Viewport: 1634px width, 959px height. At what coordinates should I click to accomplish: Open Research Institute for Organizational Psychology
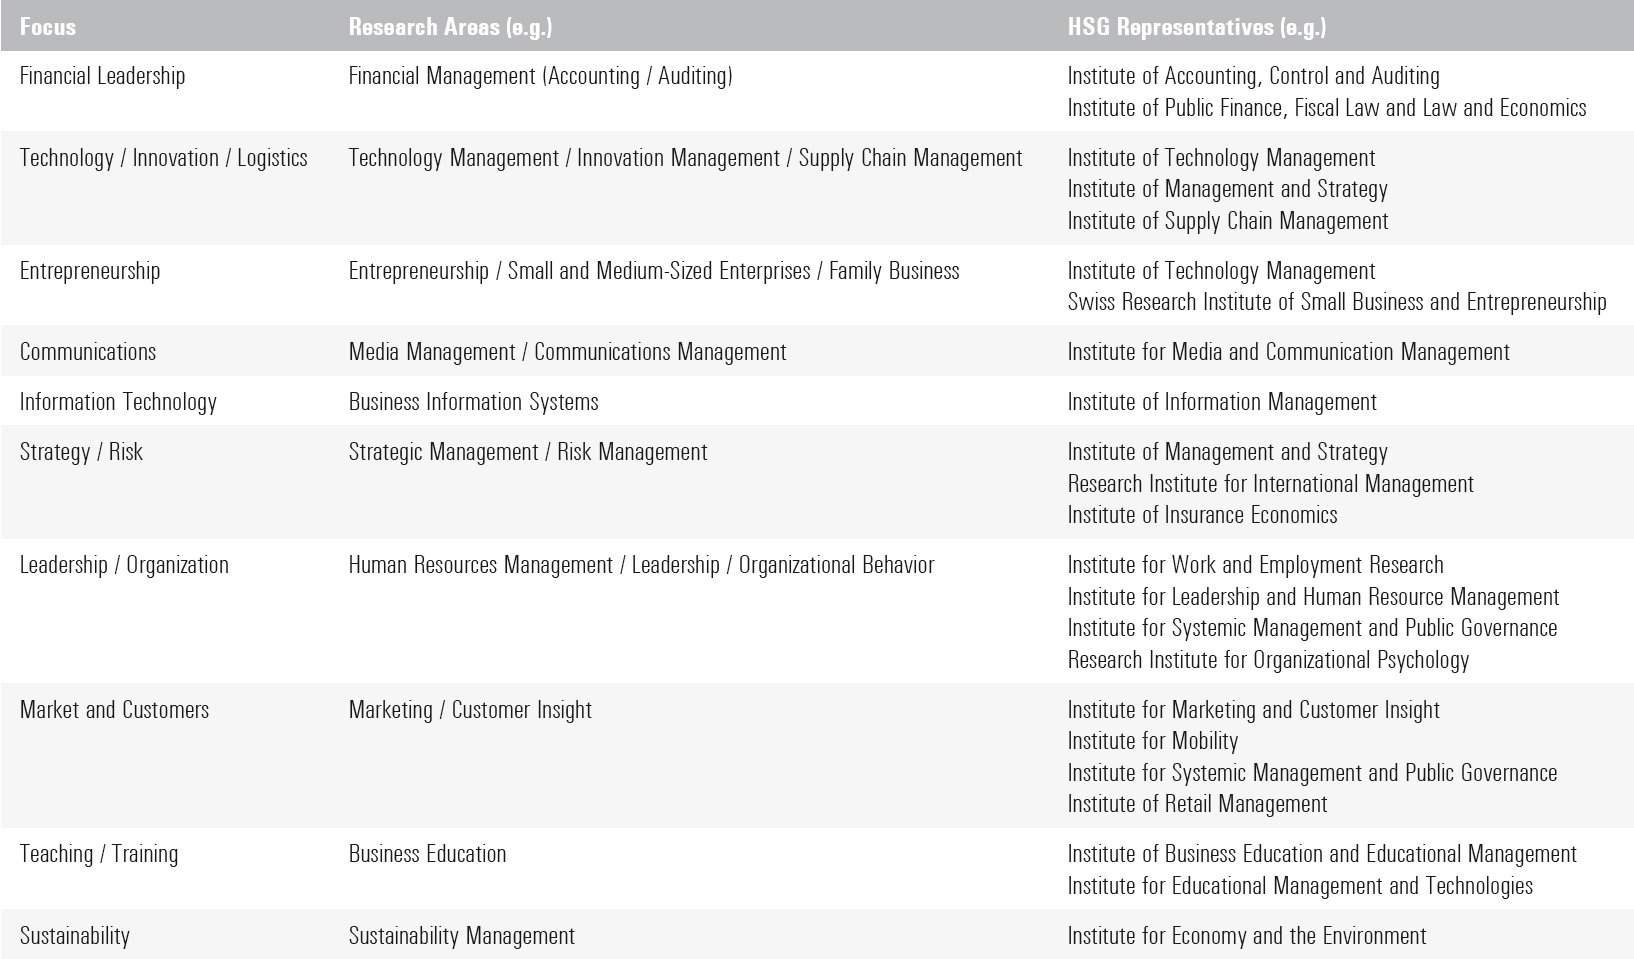1268,660
